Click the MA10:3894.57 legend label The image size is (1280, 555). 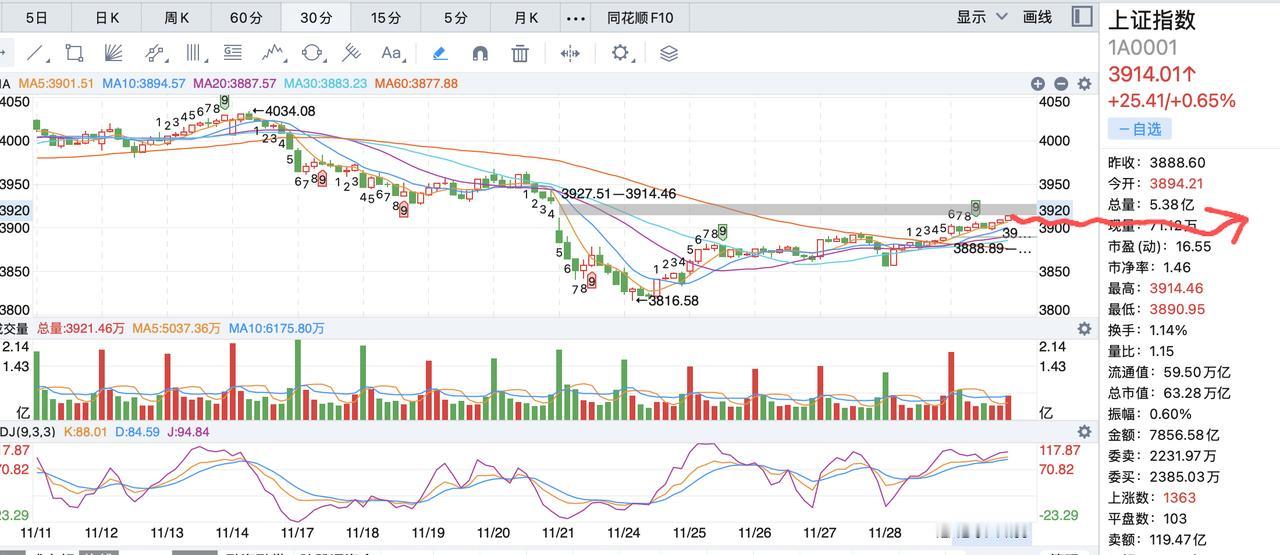pyautogui.click(x=143, y=84)
